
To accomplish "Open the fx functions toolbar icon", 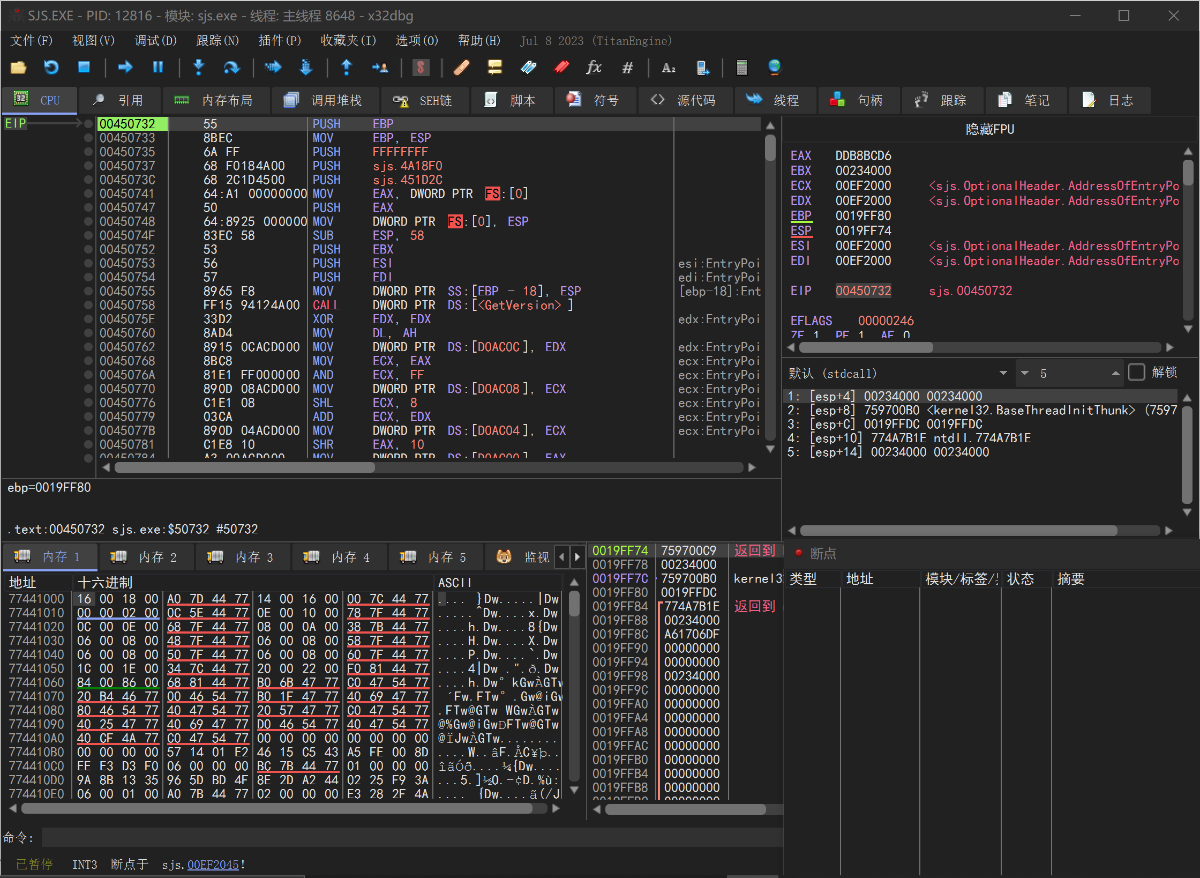I will coord(594,67).
